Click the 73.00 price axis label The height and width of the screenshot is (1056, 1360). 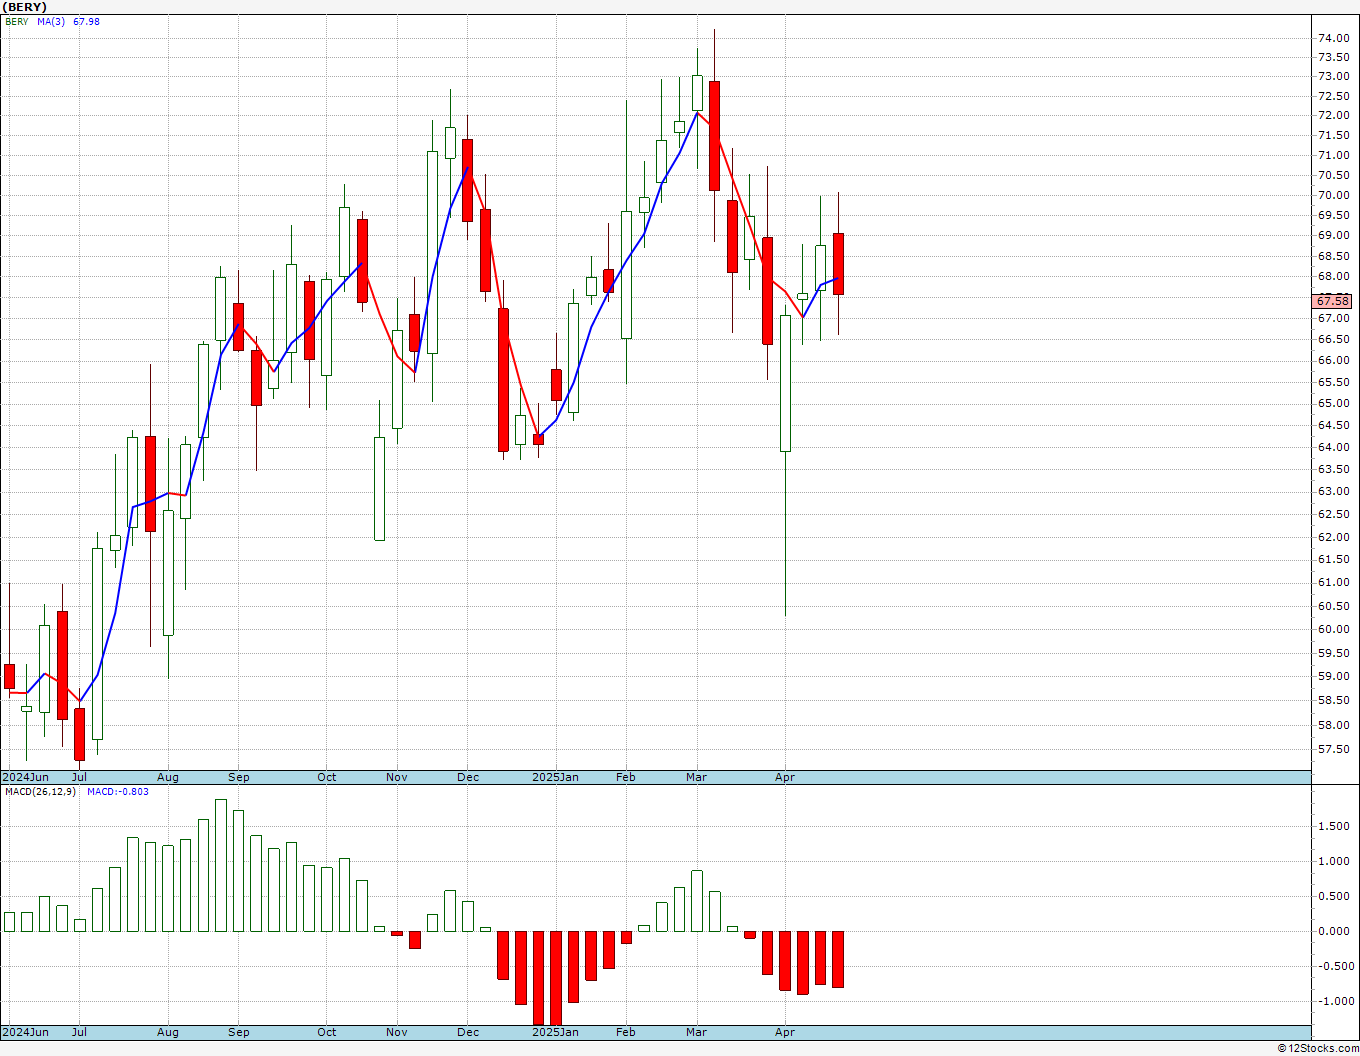click(x=1333, y=77)
